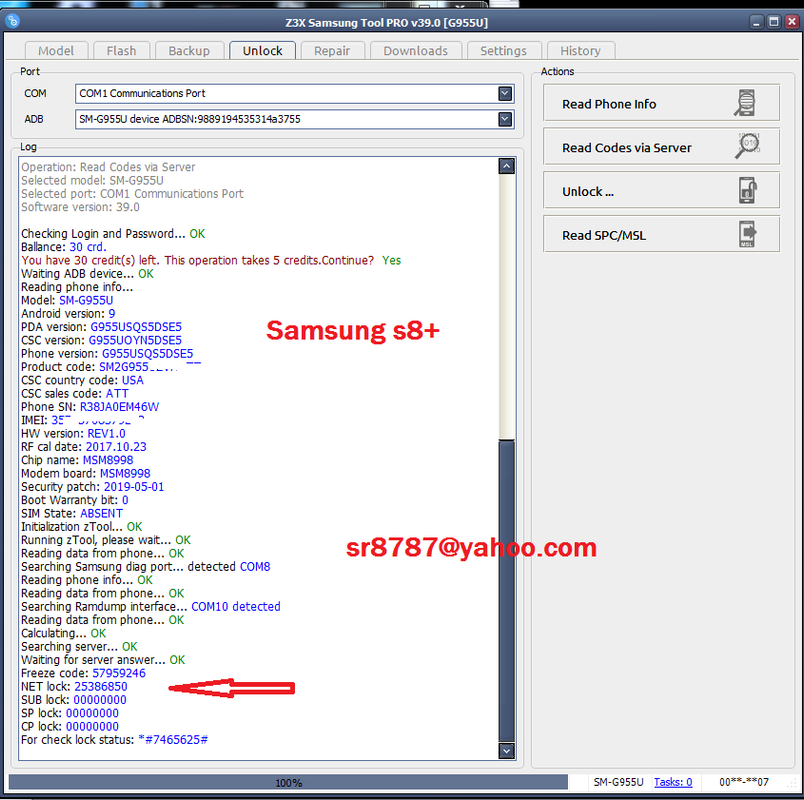Click the lock status code *#7465625#
Viewport: 804px width, 800px height.
(173, 740)
